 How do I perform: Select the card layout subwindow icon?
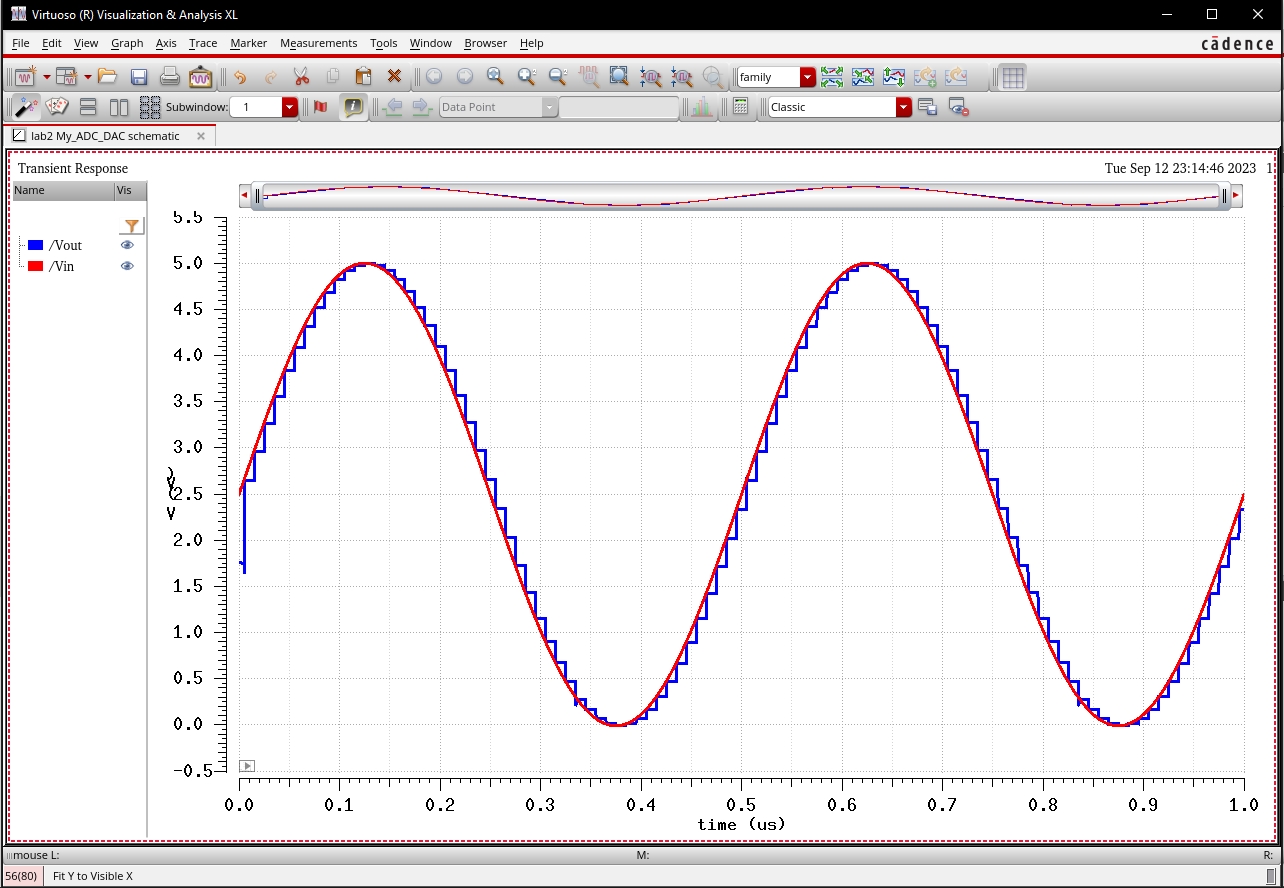pyautogui.click(x=58, y=107)
